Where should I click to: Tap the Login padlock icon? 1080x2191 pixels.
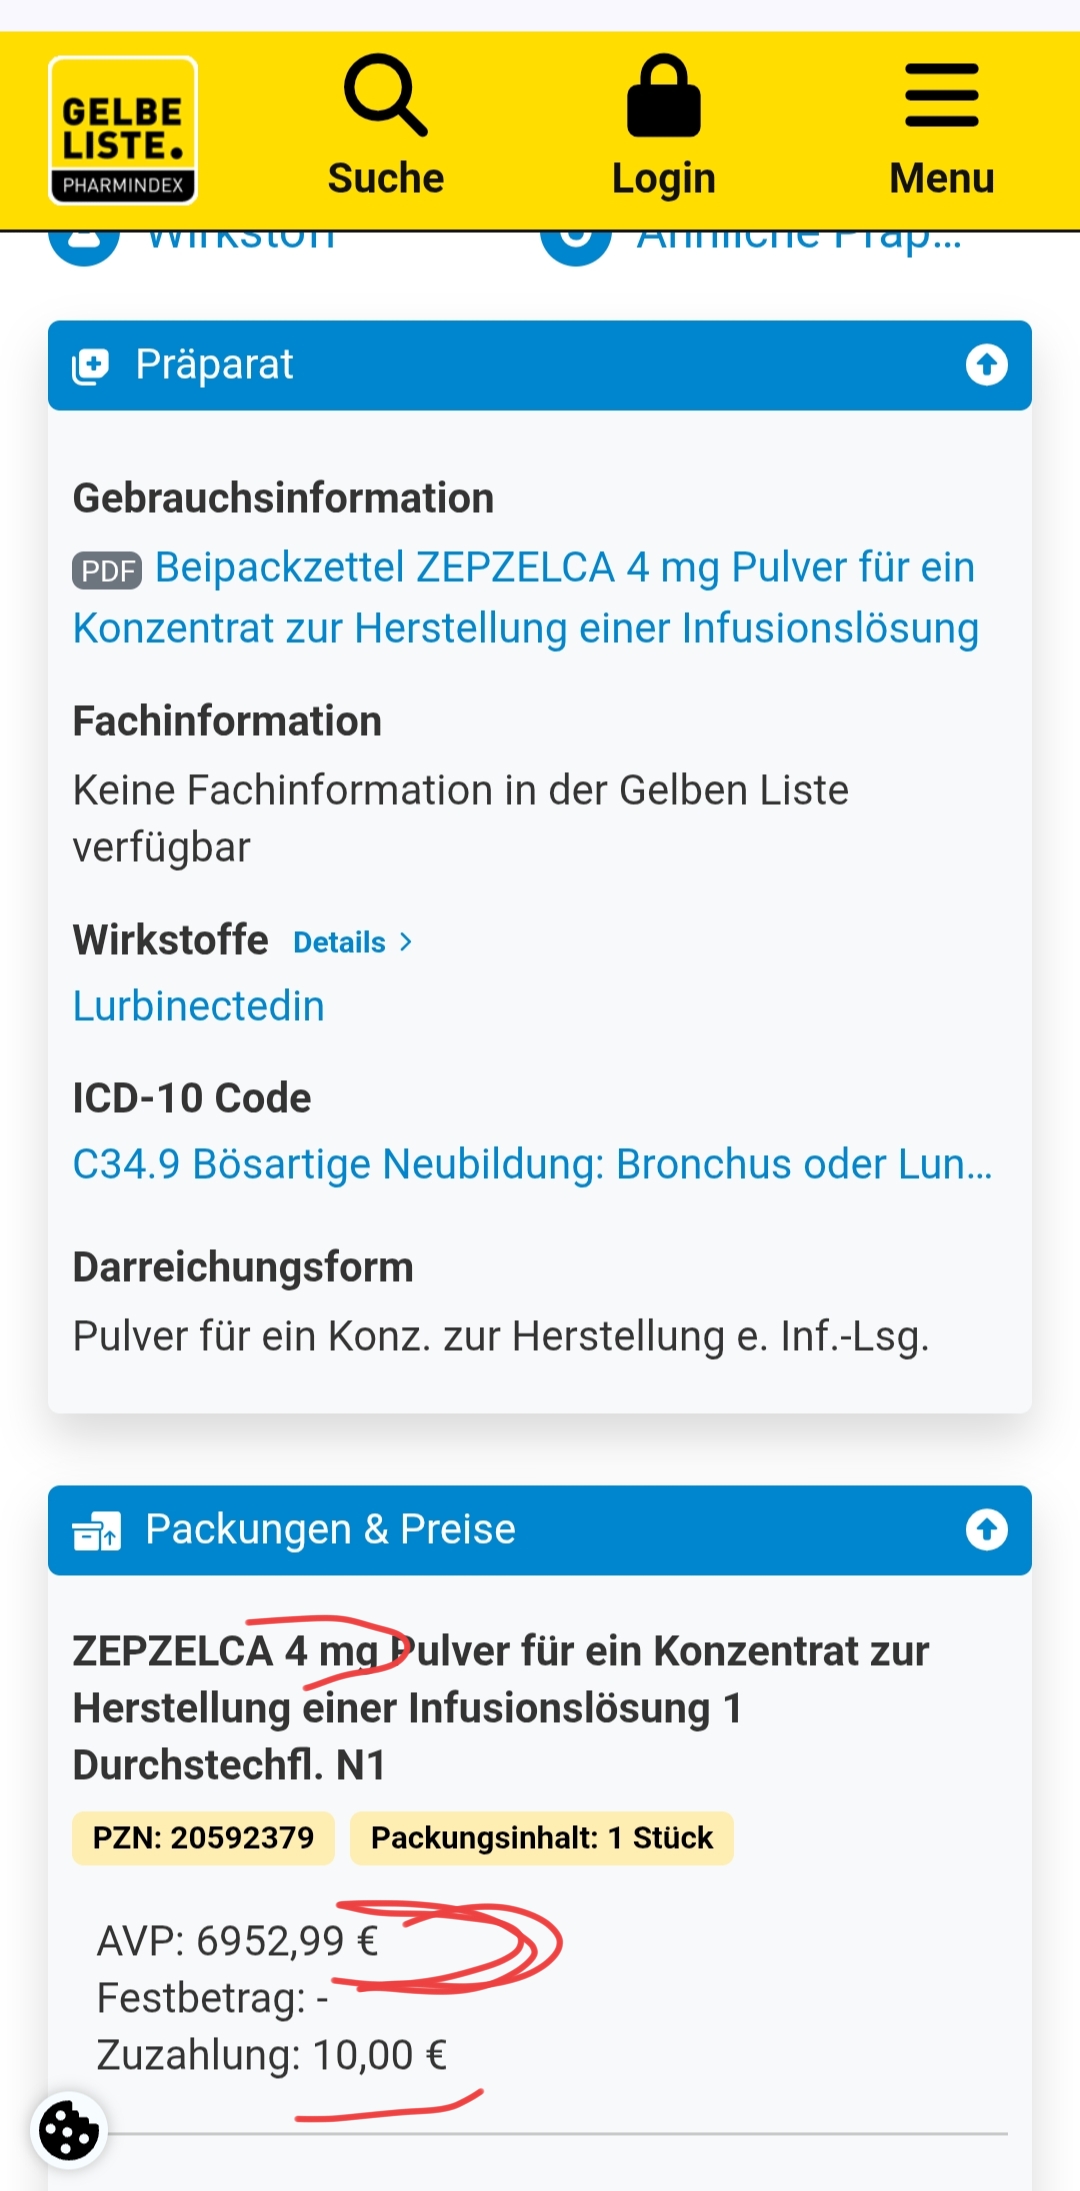coord(664,95)
